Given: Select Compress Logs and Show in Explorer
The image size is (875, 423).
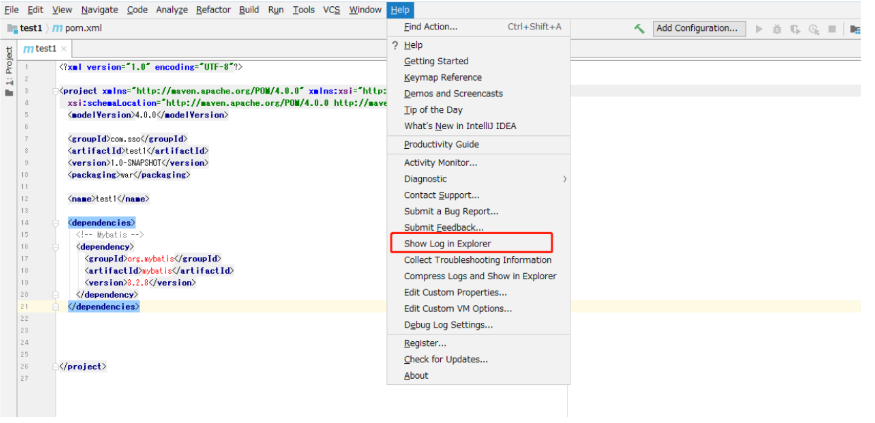Looking at the screenshot, I should point(479,276).
